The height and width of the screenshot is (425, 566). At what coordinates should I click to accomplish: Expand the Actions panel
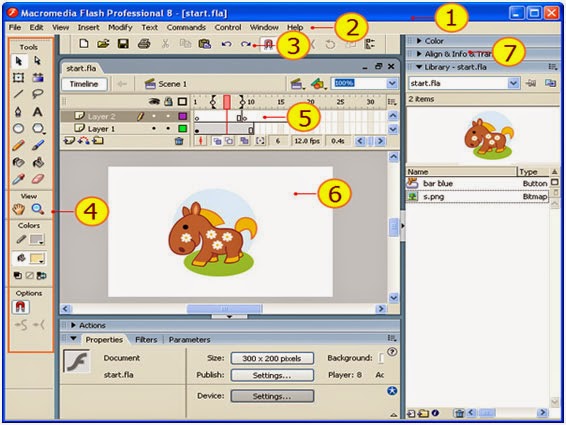coord(73,325)
